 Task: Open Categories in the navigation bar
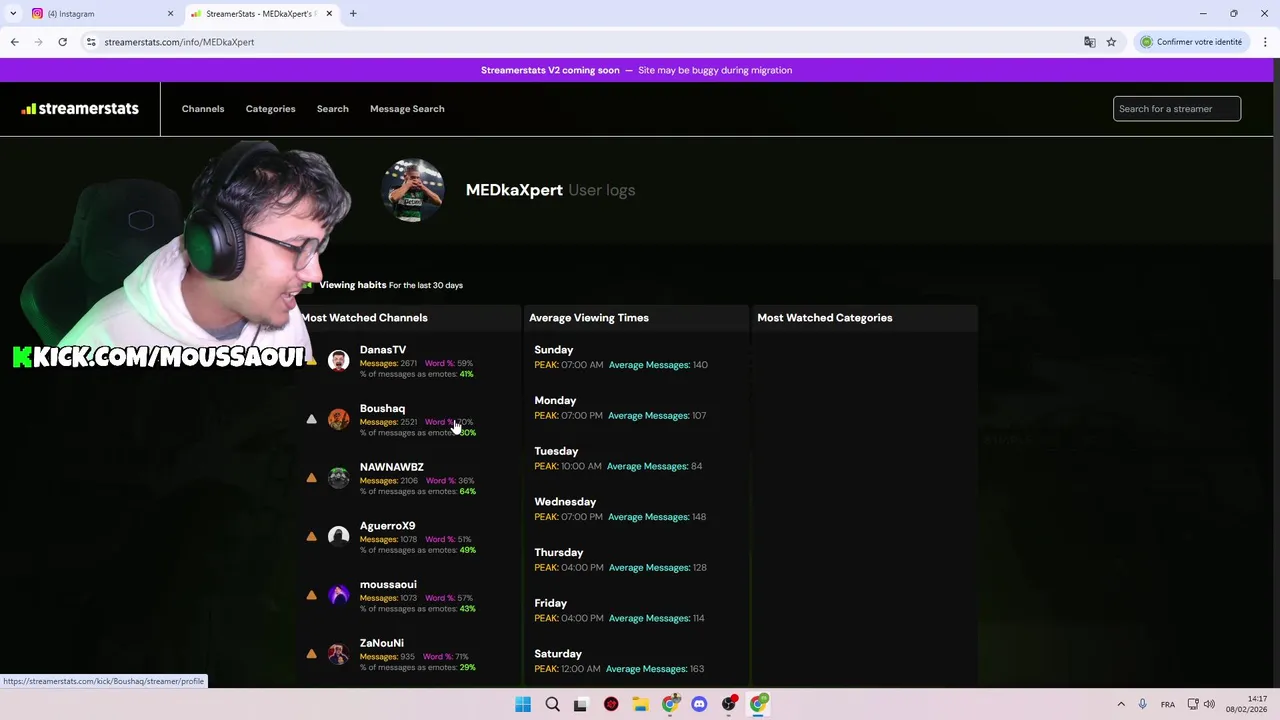click(270, 109)
